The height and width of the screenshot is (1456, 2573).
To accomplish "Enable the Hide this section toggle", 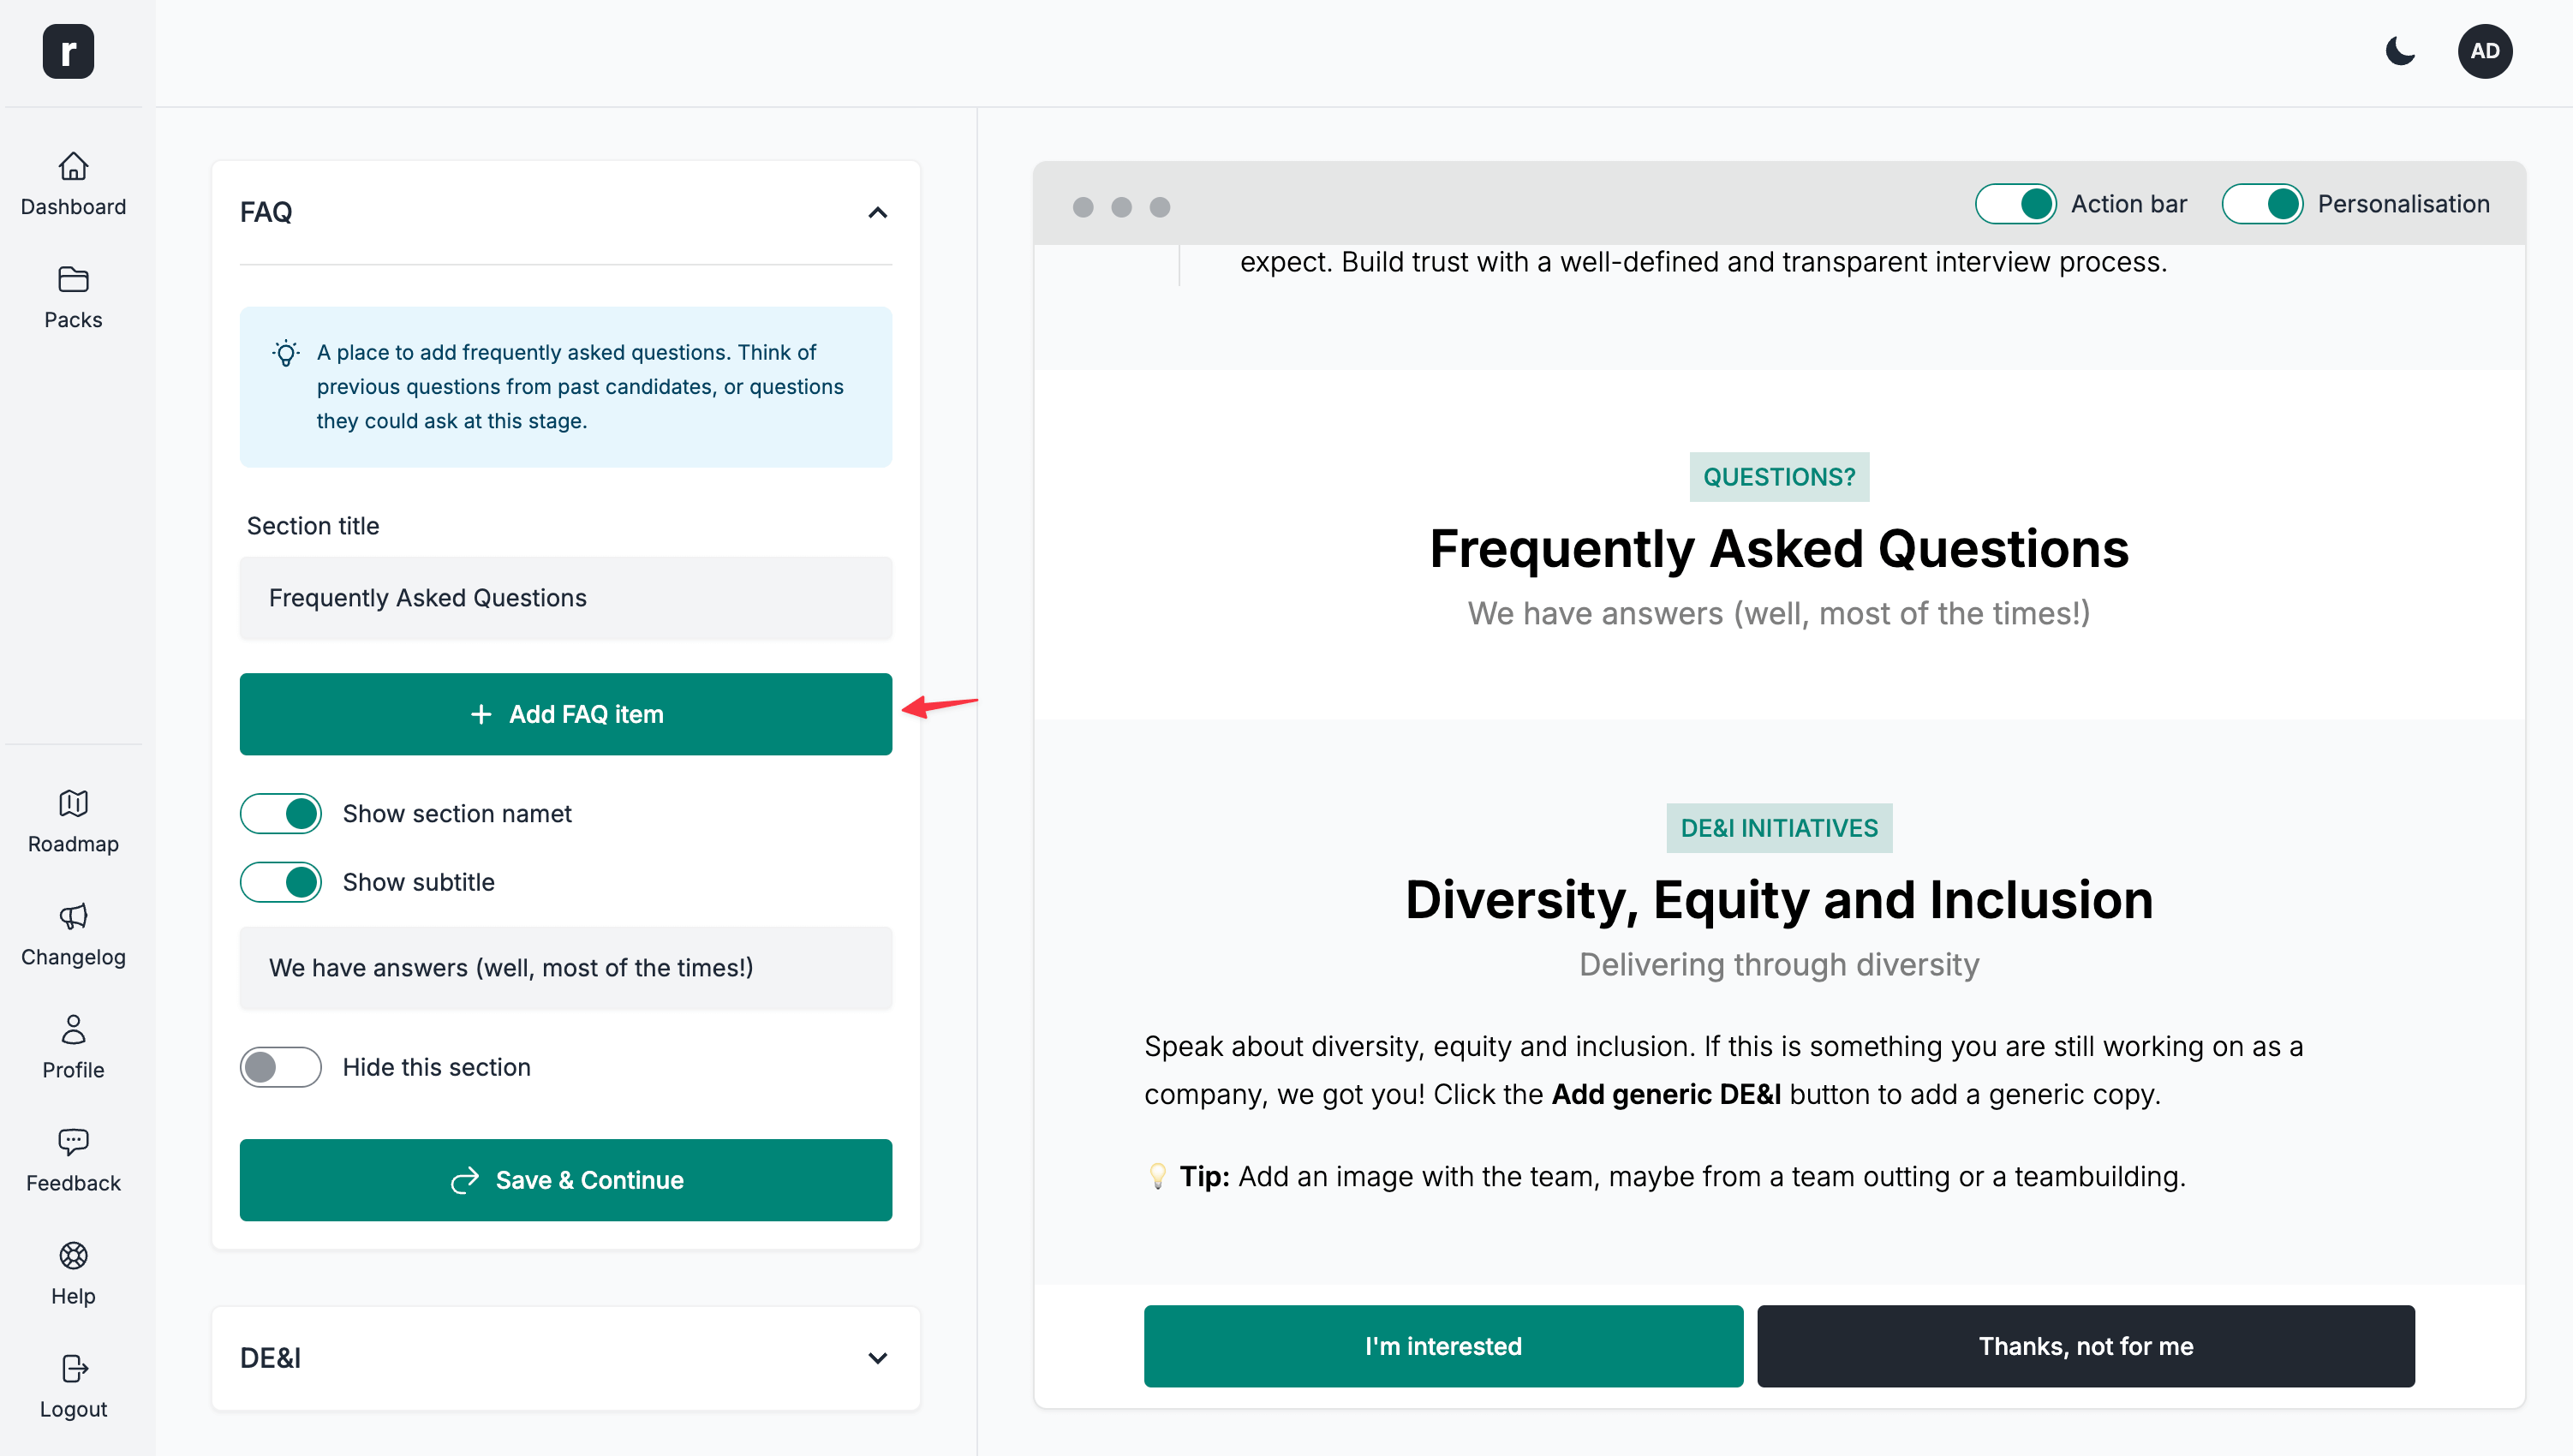I will coord(281,1067).
